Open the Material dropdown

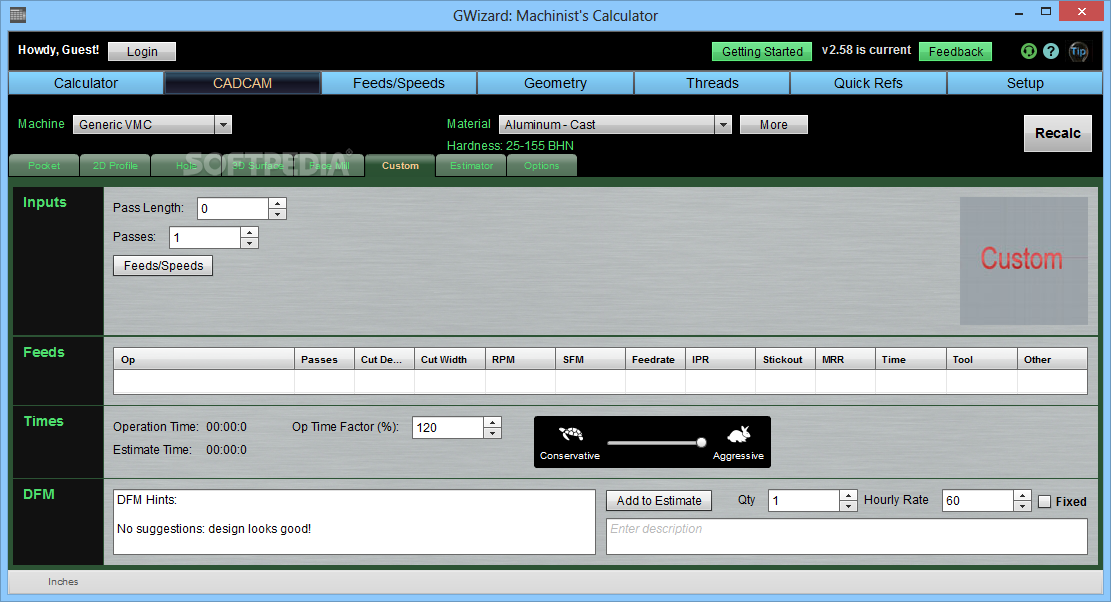tap(723, 125)
